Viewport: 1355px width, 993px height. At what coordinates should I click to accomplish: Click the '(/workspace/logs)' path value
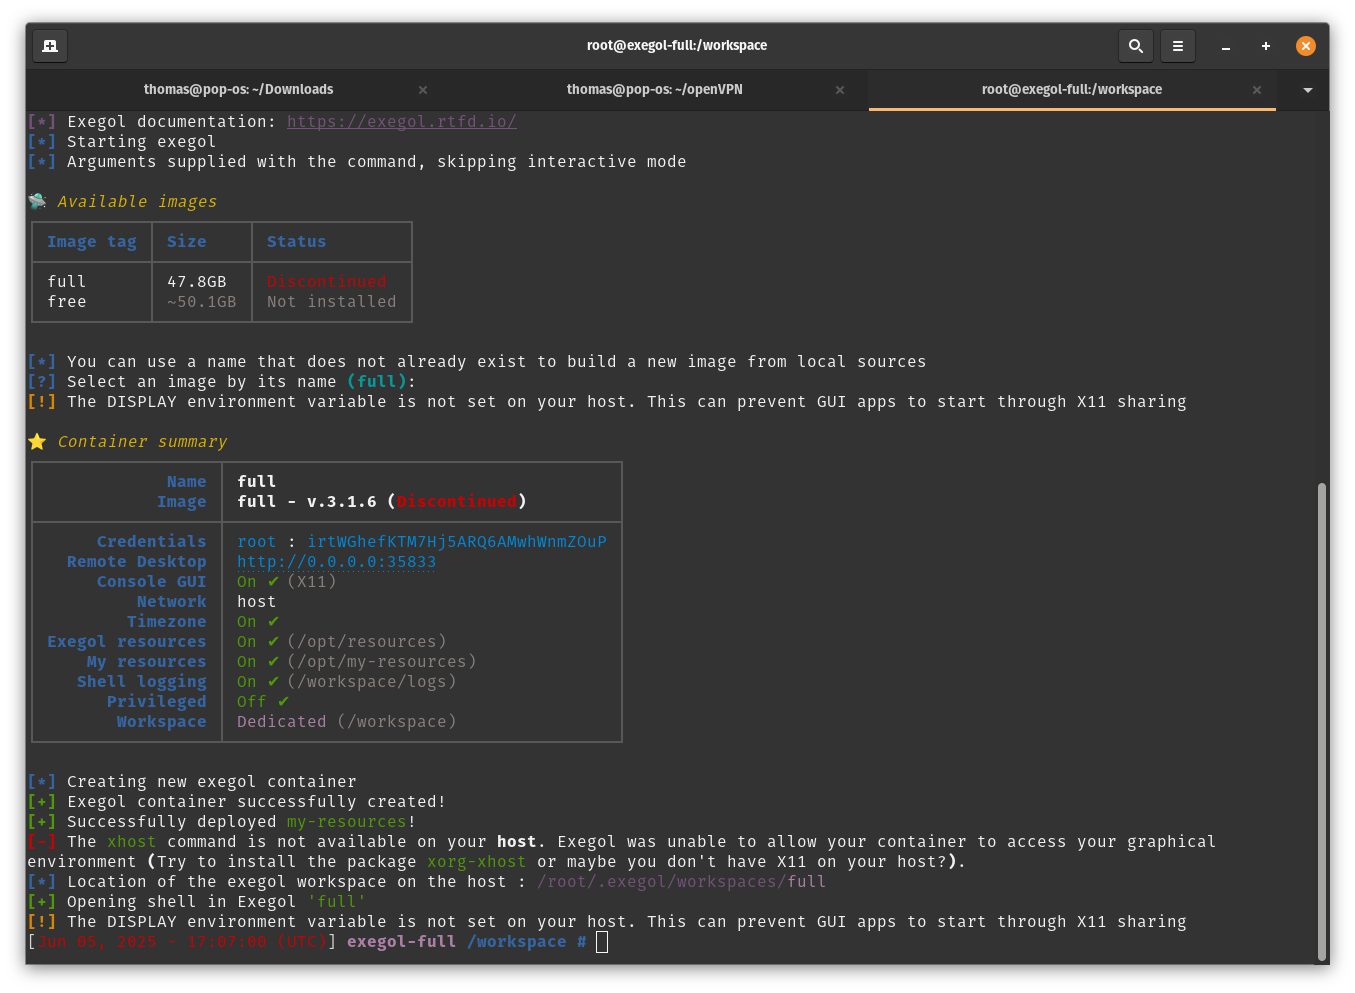372,682
